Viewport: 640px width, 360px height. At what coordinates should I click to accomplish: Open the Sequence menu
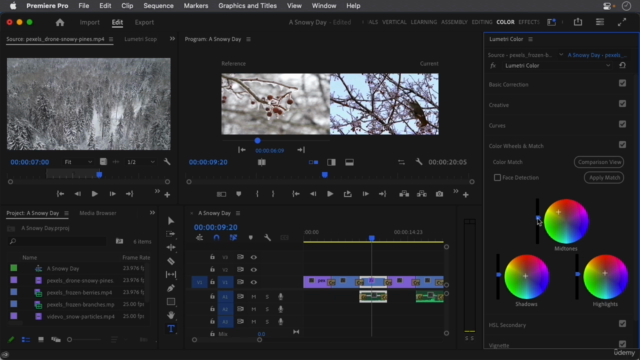click(x=158, y=6)
